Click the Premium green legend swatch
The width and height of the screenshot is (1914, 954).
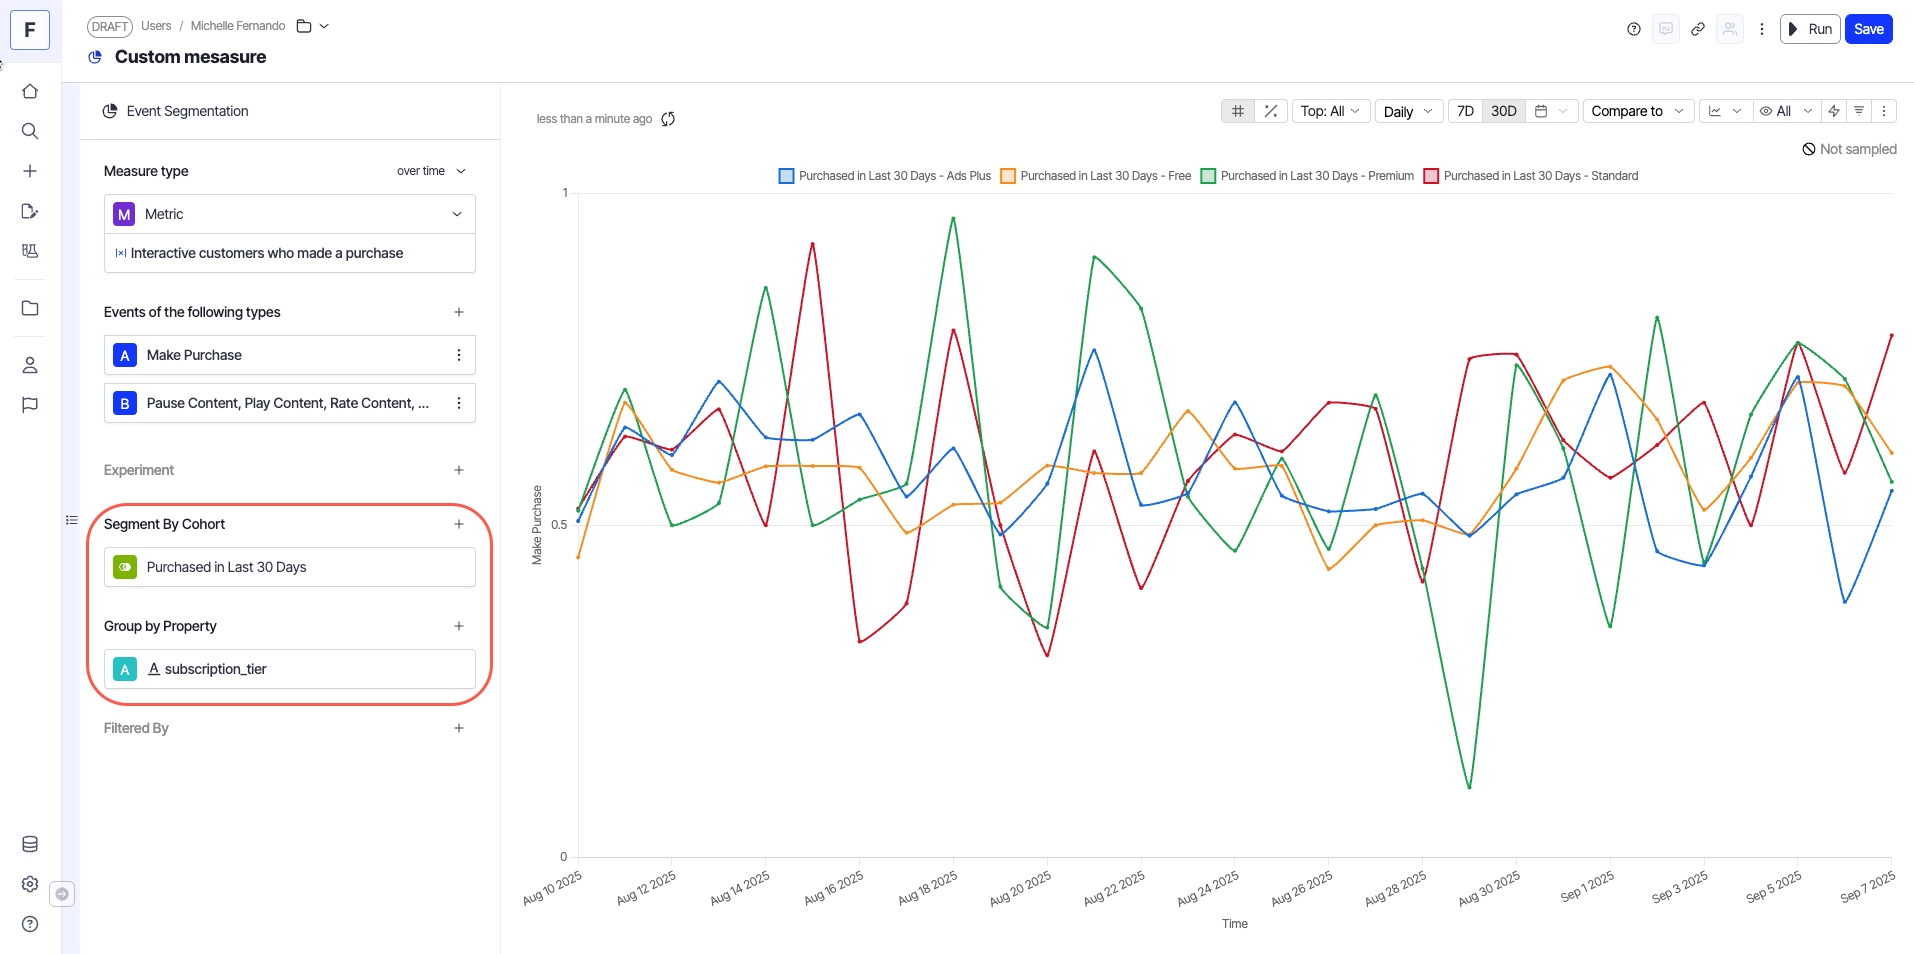tap(1208, 176)
